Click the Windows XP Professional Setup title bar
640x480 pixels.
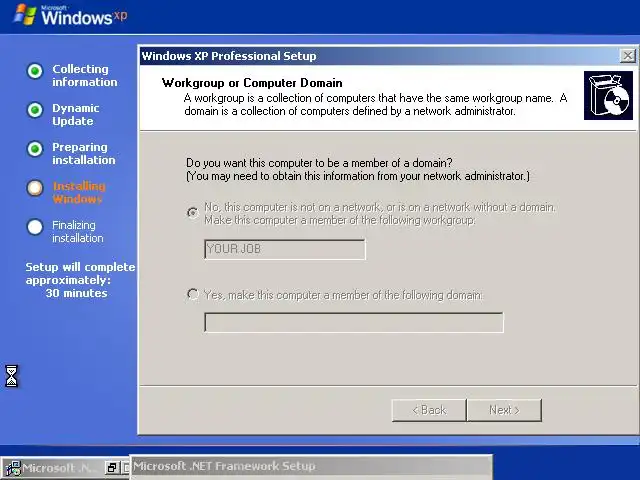[380, 56]
